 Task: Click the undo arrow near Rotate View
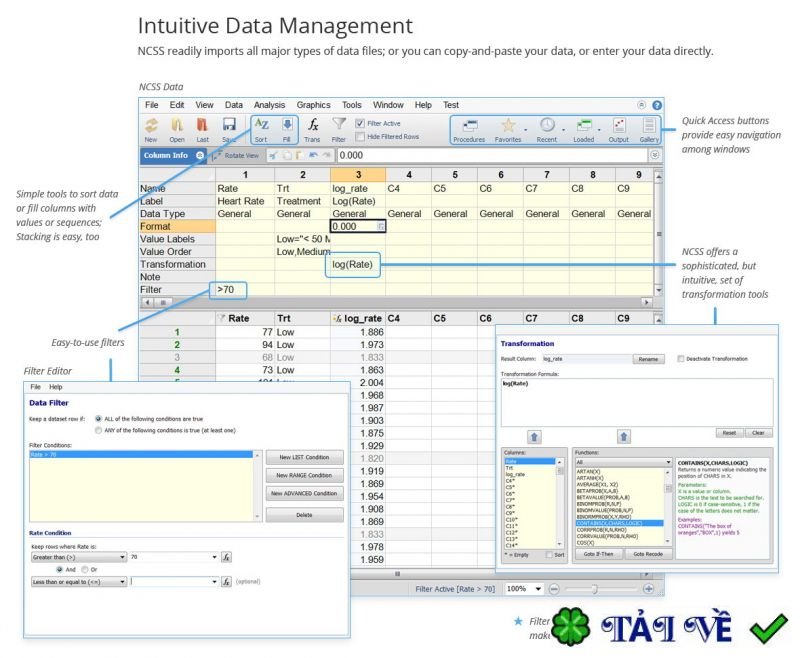coord(313,155)
